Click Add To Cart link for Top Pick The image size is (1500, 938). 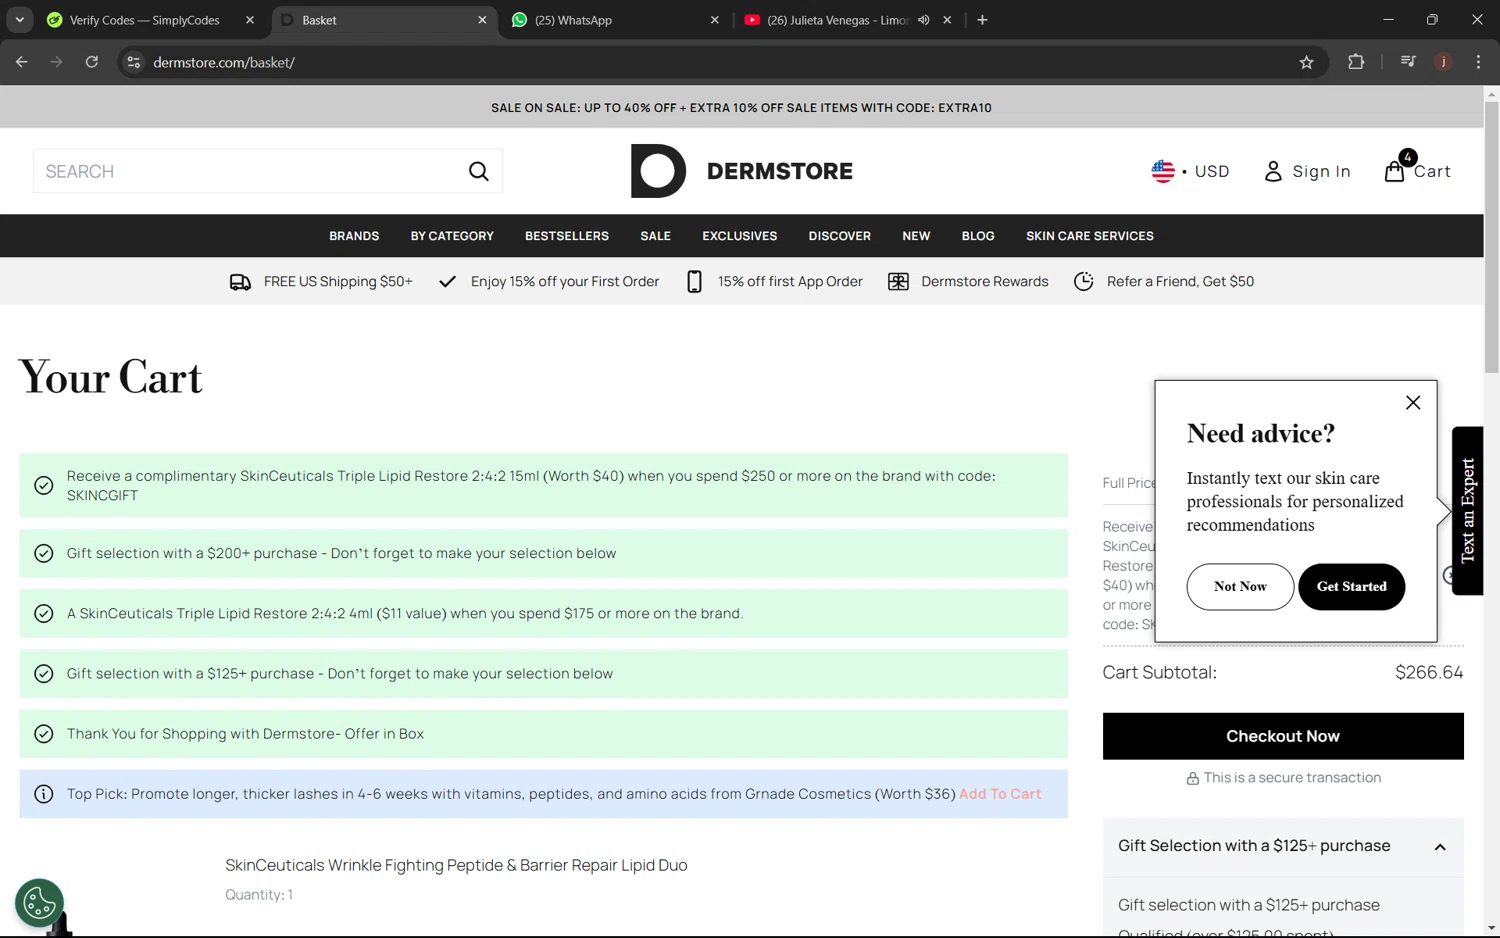coord(1000,794)
